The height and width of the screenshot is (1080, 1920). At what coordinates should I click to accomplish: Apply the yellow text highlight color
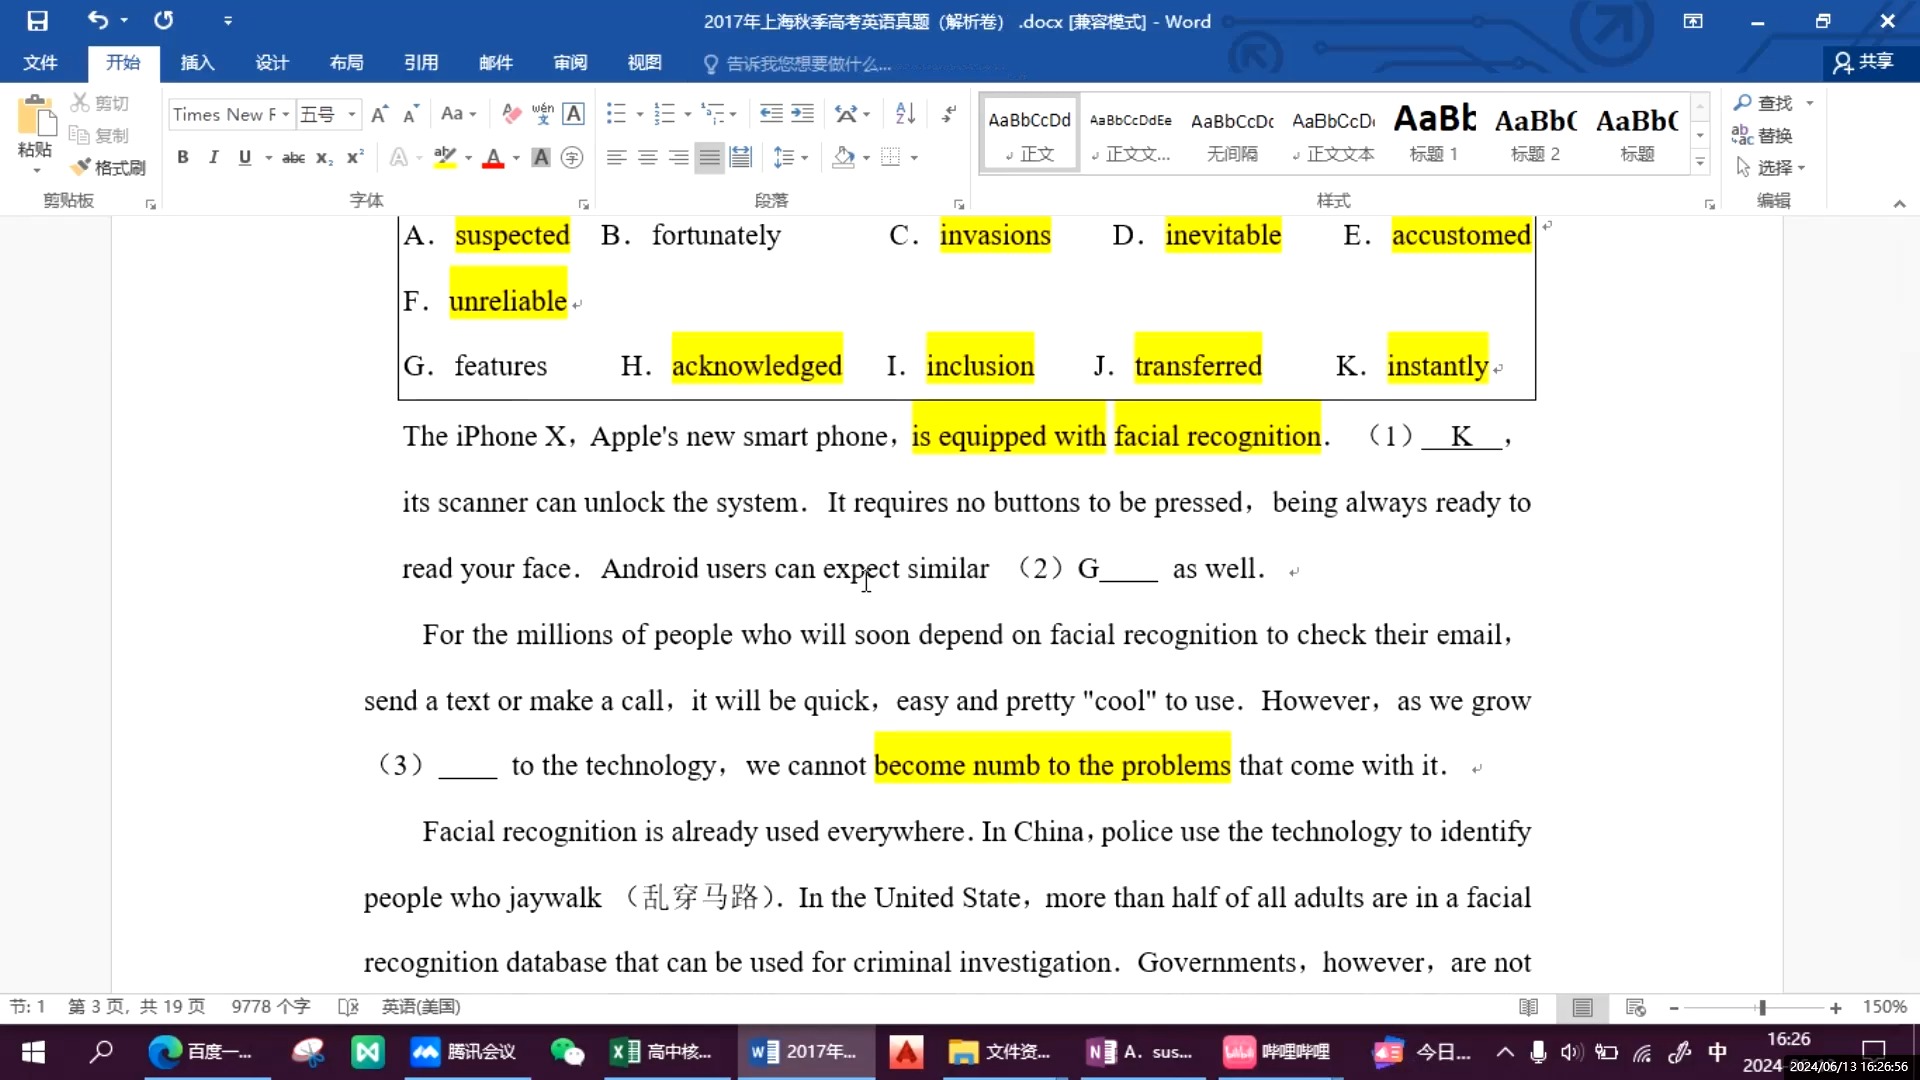tap(445, 158)
